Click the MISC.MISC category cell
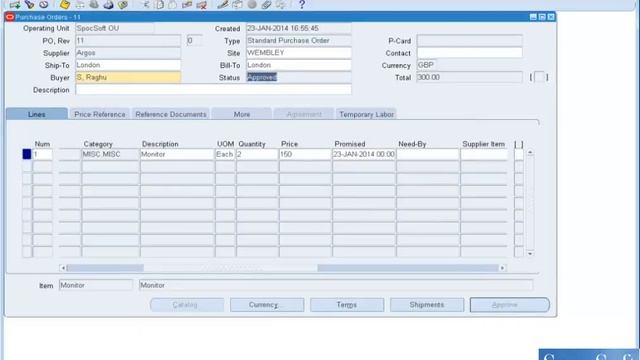The height and width of the screenshot is (360, 640). [x=110, y=154]
